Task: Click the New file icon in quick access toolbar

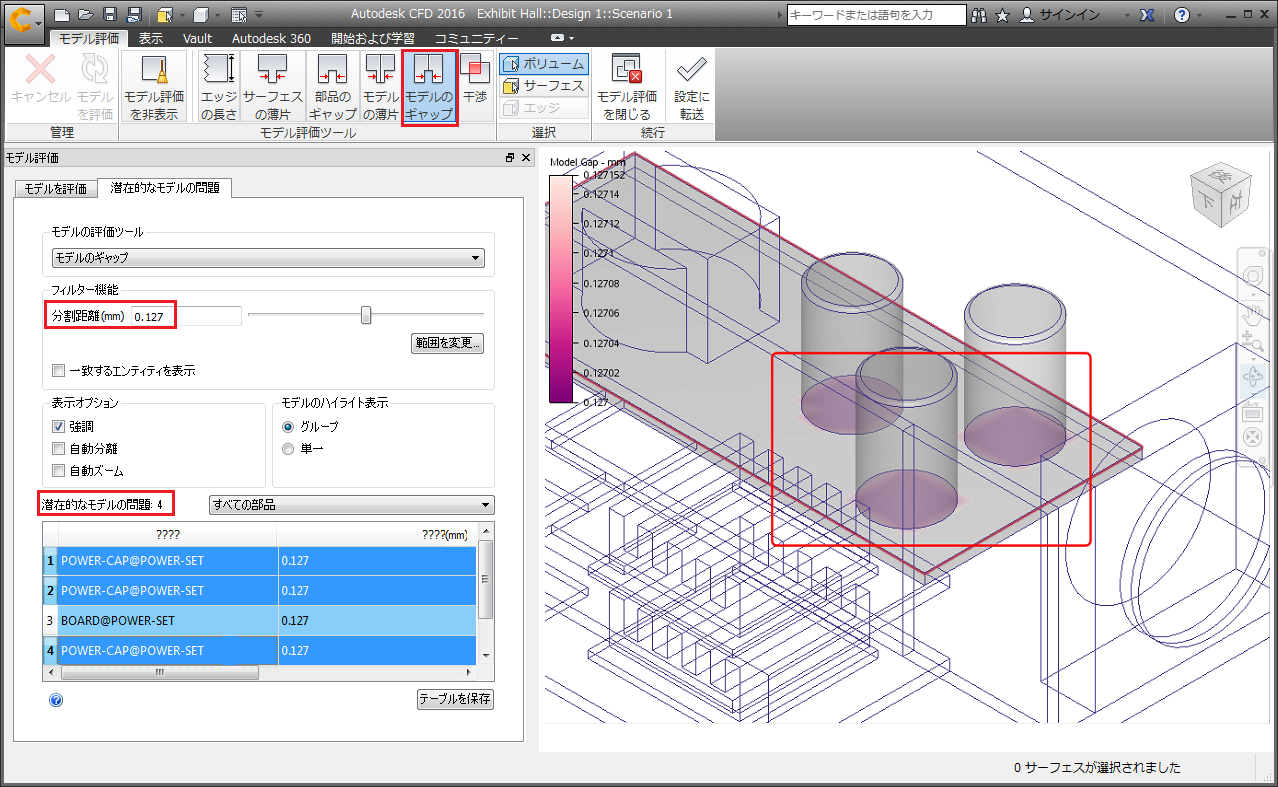Action: 62,15
